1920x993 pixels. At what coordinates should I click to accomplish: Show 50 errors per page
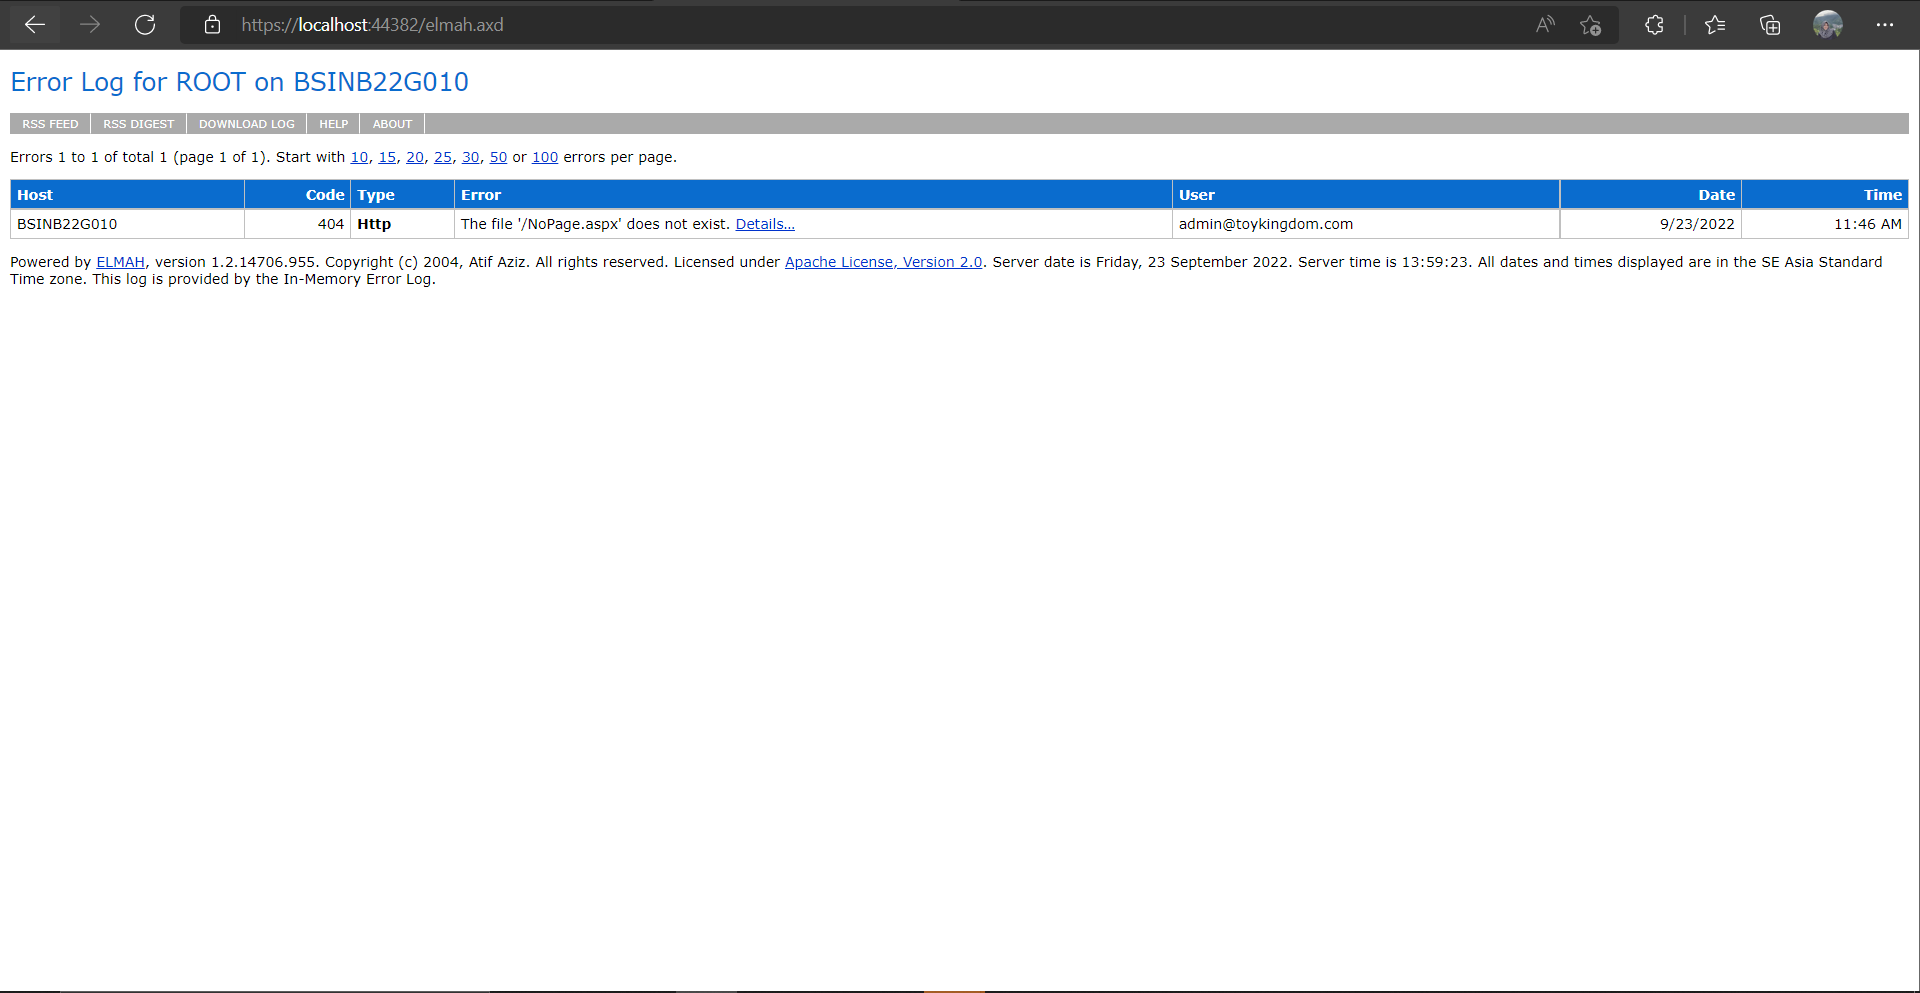click(498, 157)
